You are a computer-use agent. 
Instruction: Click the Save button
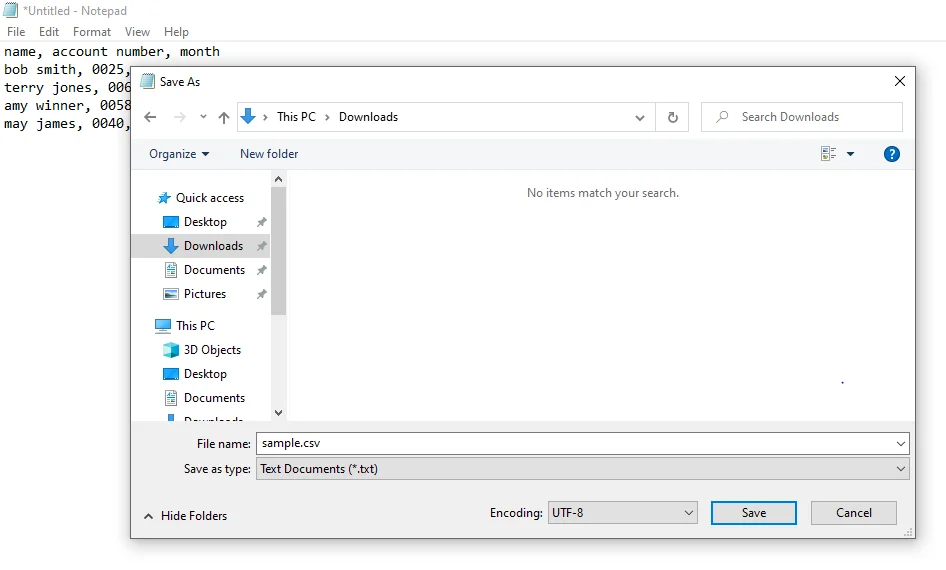(753, 513)
